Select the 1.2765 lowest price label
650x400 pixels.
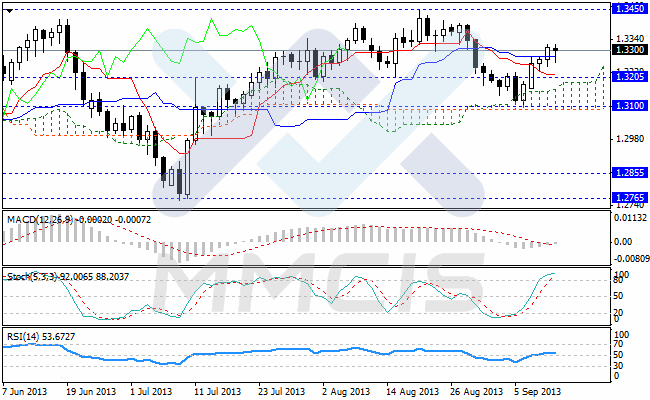[x=628, y=198]
